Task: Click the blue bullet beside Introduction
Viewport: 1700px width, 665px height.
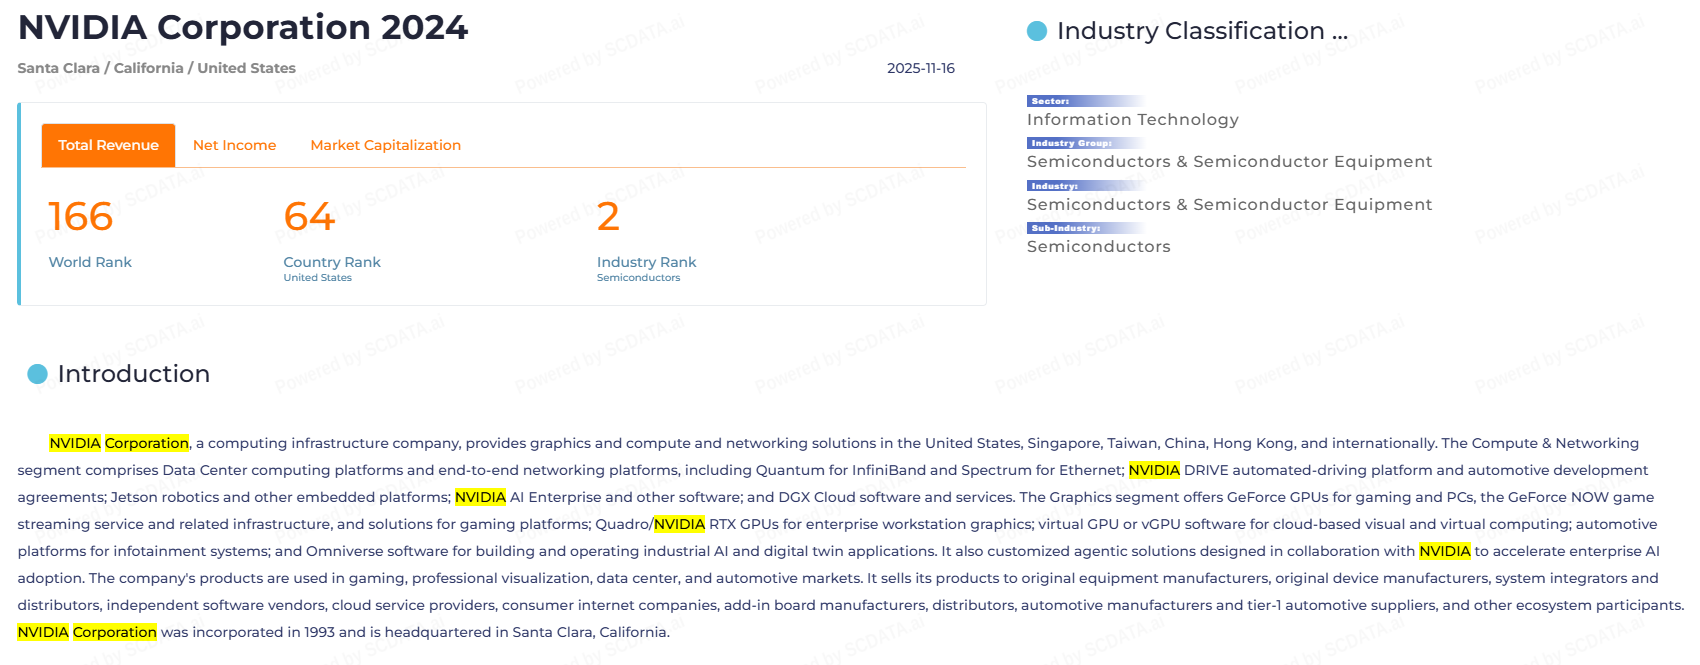Action: click(37, 374)
